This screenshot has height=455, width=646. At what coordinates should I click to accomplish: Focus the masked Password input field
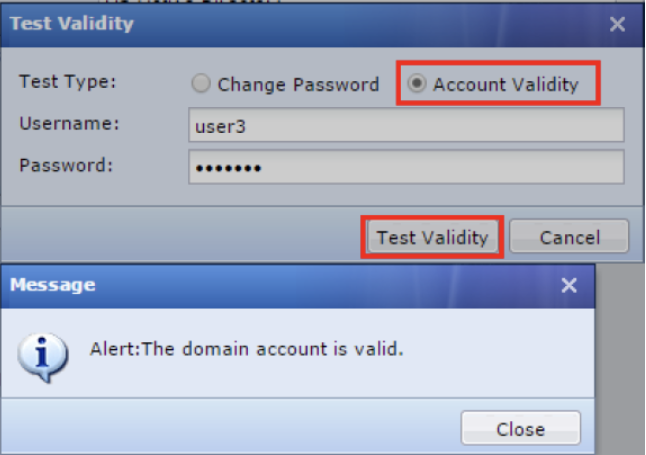pyautogui.click(x=405, y=167)
